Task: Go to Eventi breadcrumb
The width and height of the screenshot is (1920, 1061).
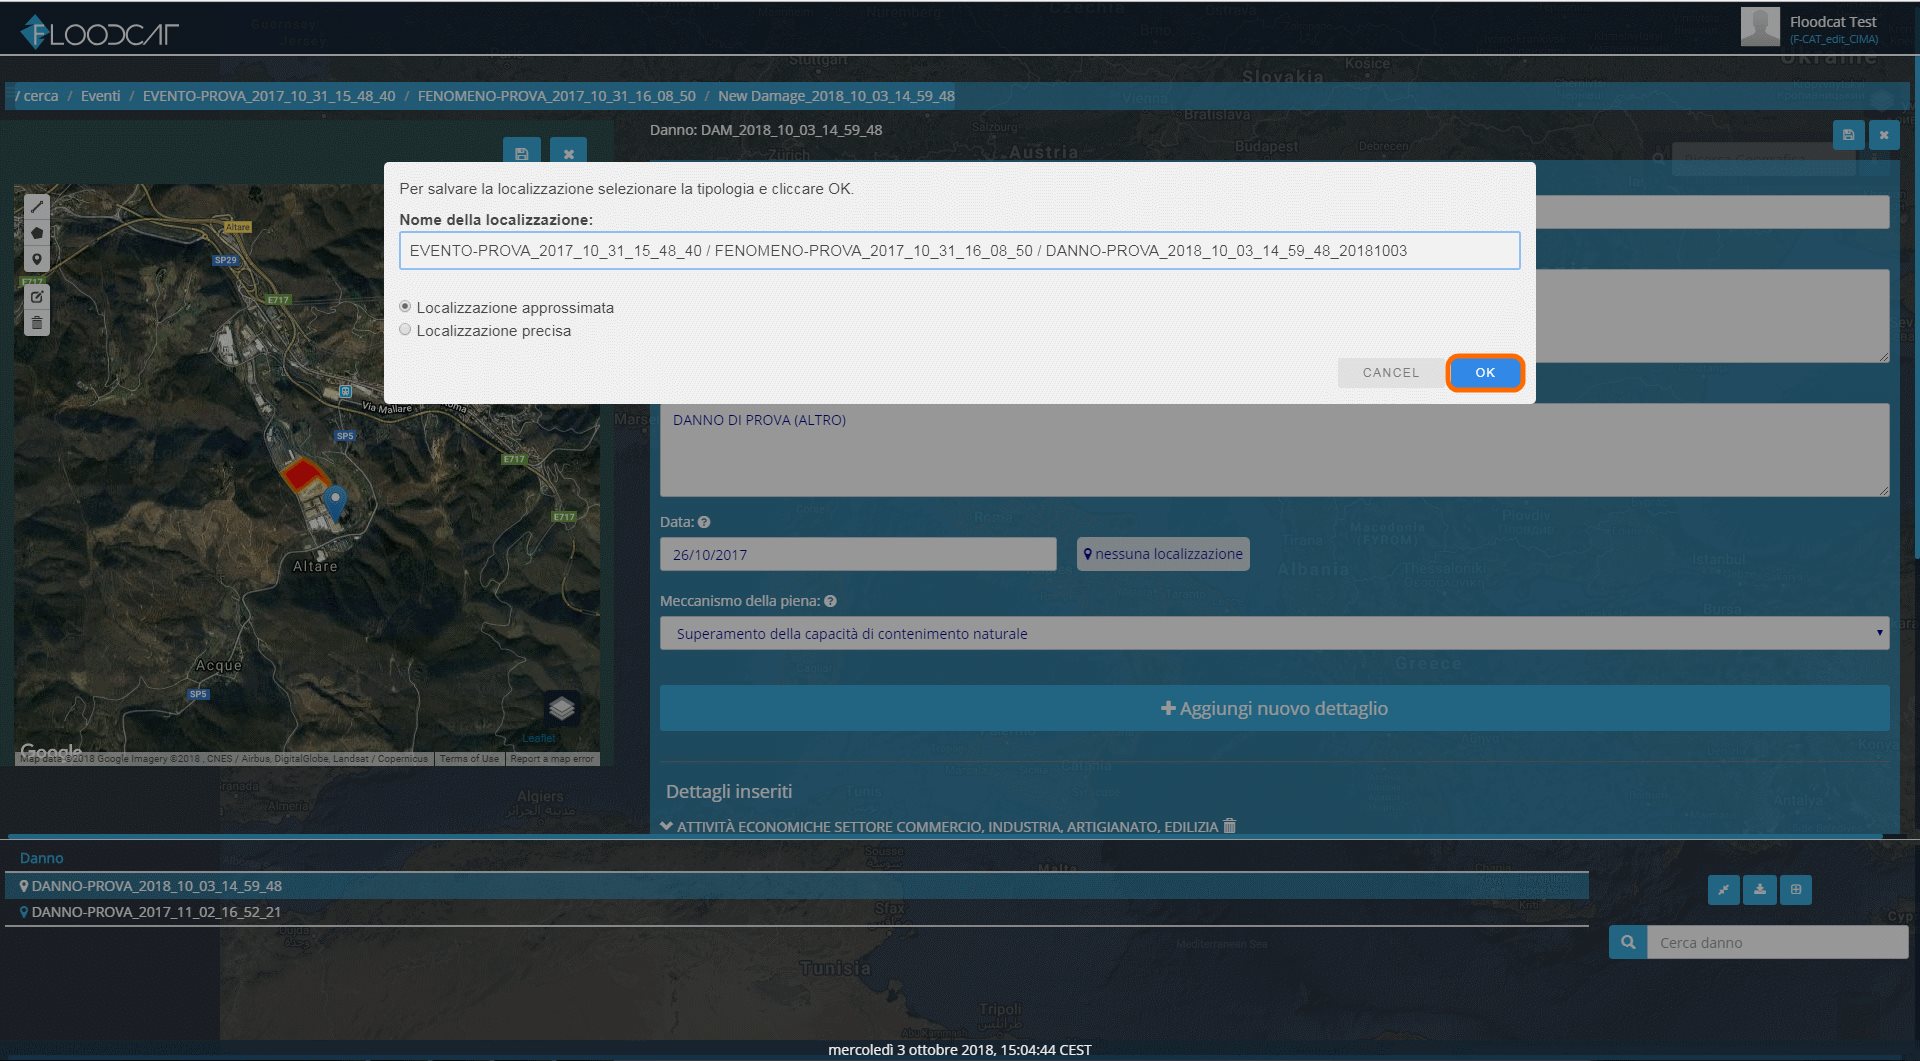Action: pos(100,96)
